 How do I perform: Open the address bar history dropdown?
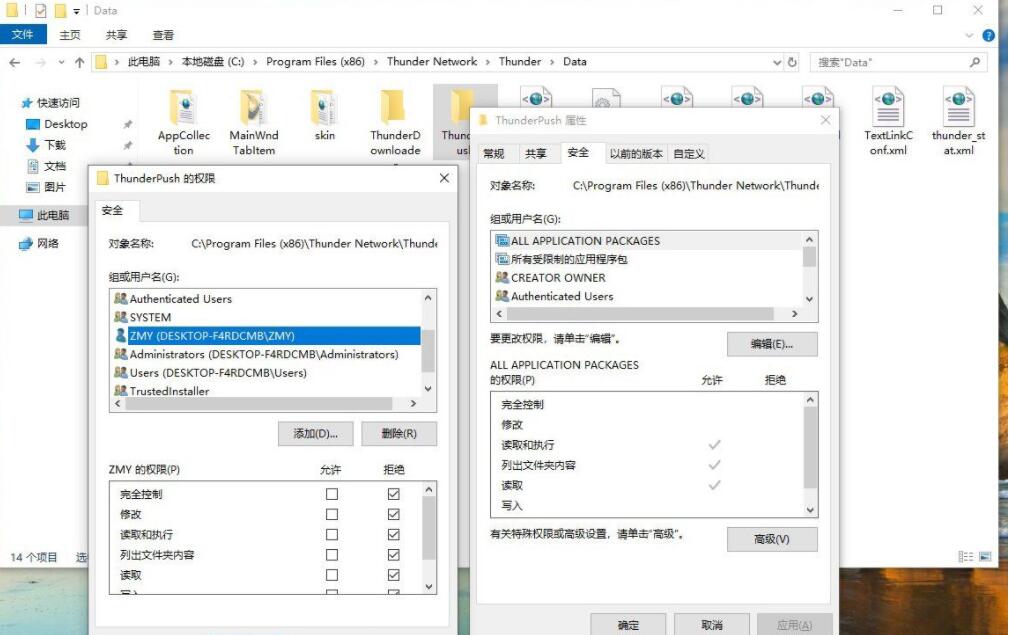[x=777, y=62]
